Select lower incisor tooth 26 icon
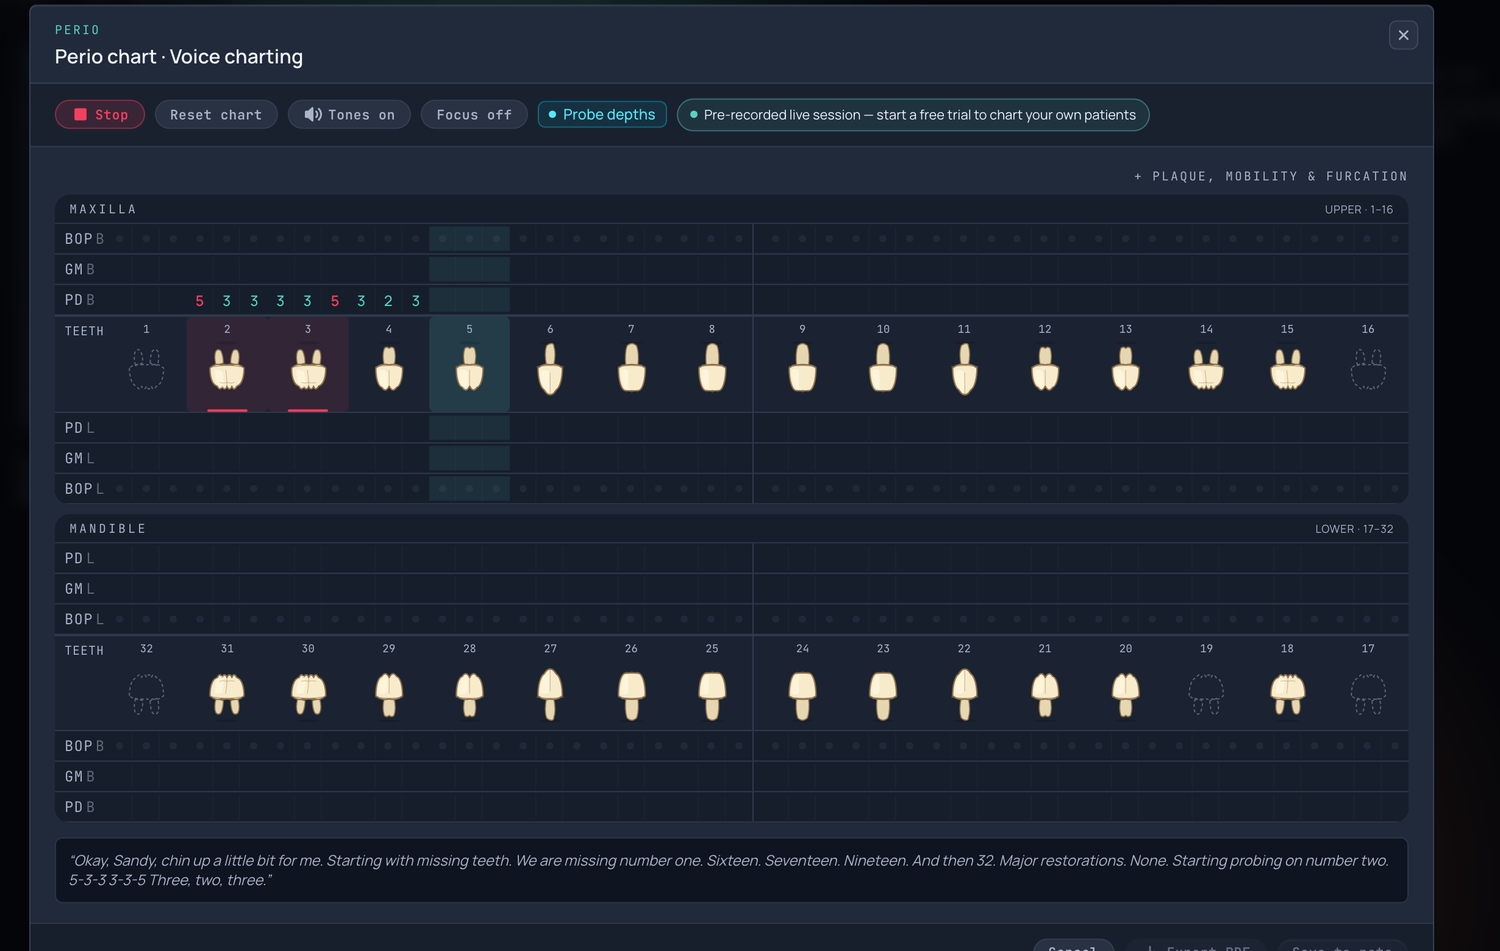This screenshot has height=951, width=1500. [x=631, y=695]
